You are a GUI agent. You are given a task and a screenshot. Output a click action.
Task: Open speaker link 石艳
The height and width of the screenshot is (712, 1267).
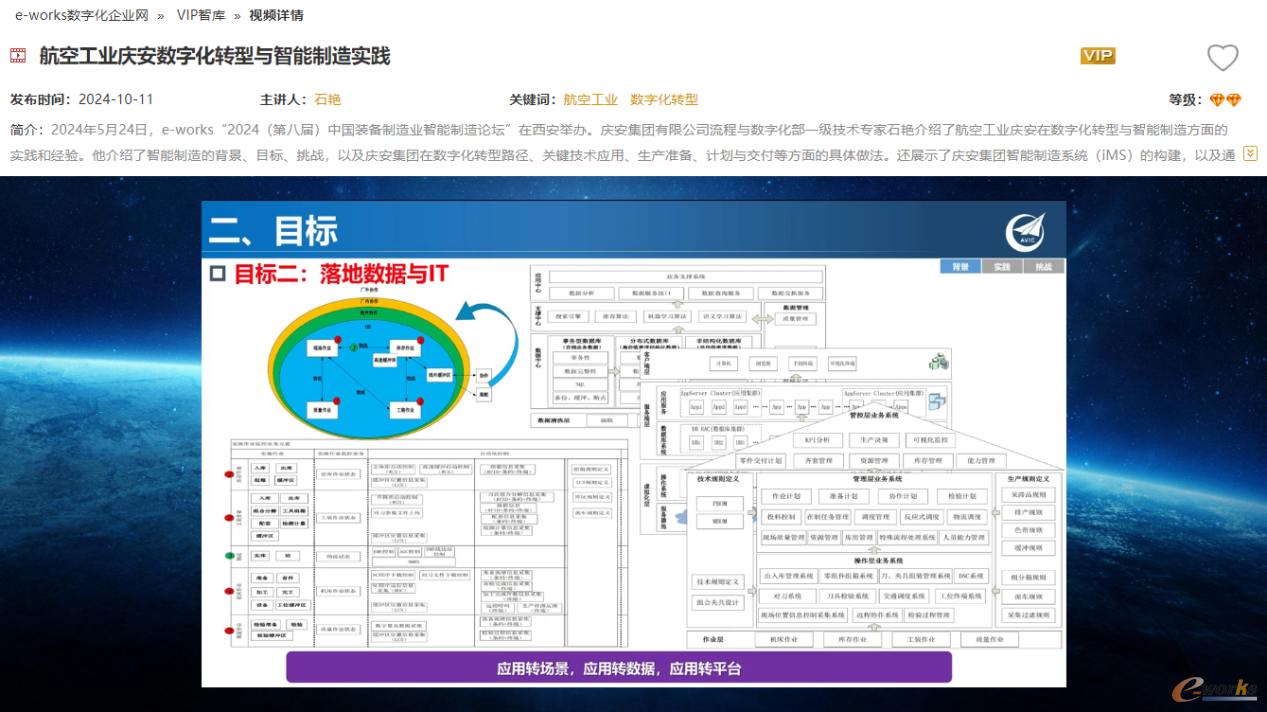[x=327, y=99]
